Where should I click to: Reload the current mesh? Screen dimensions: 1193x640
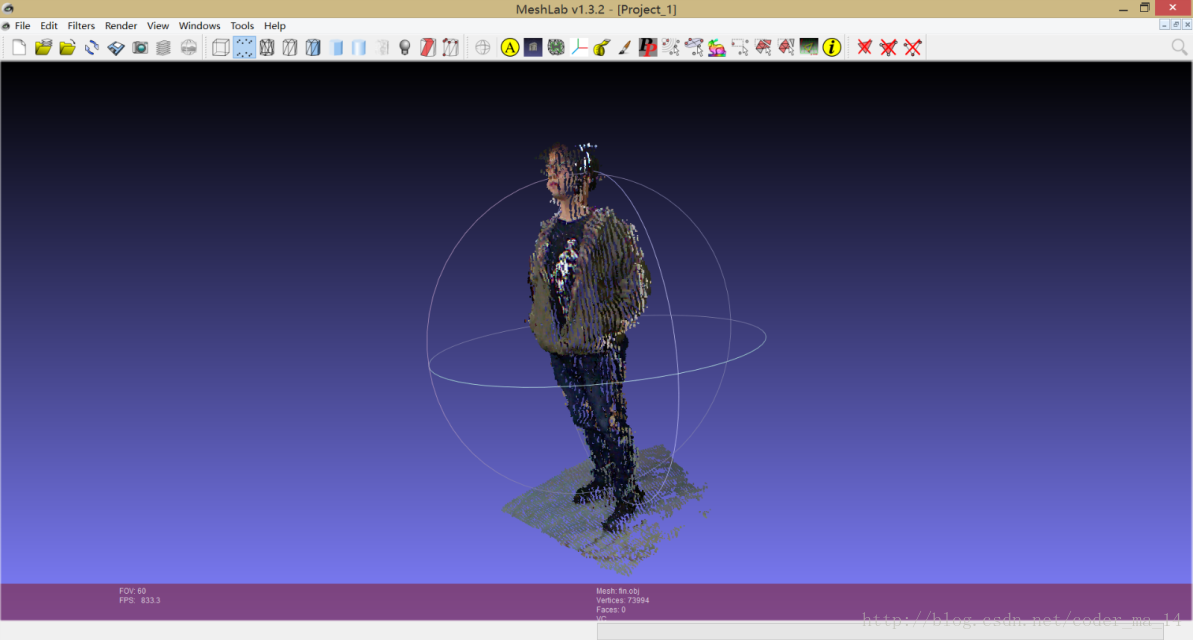click(x=91, y=48)
